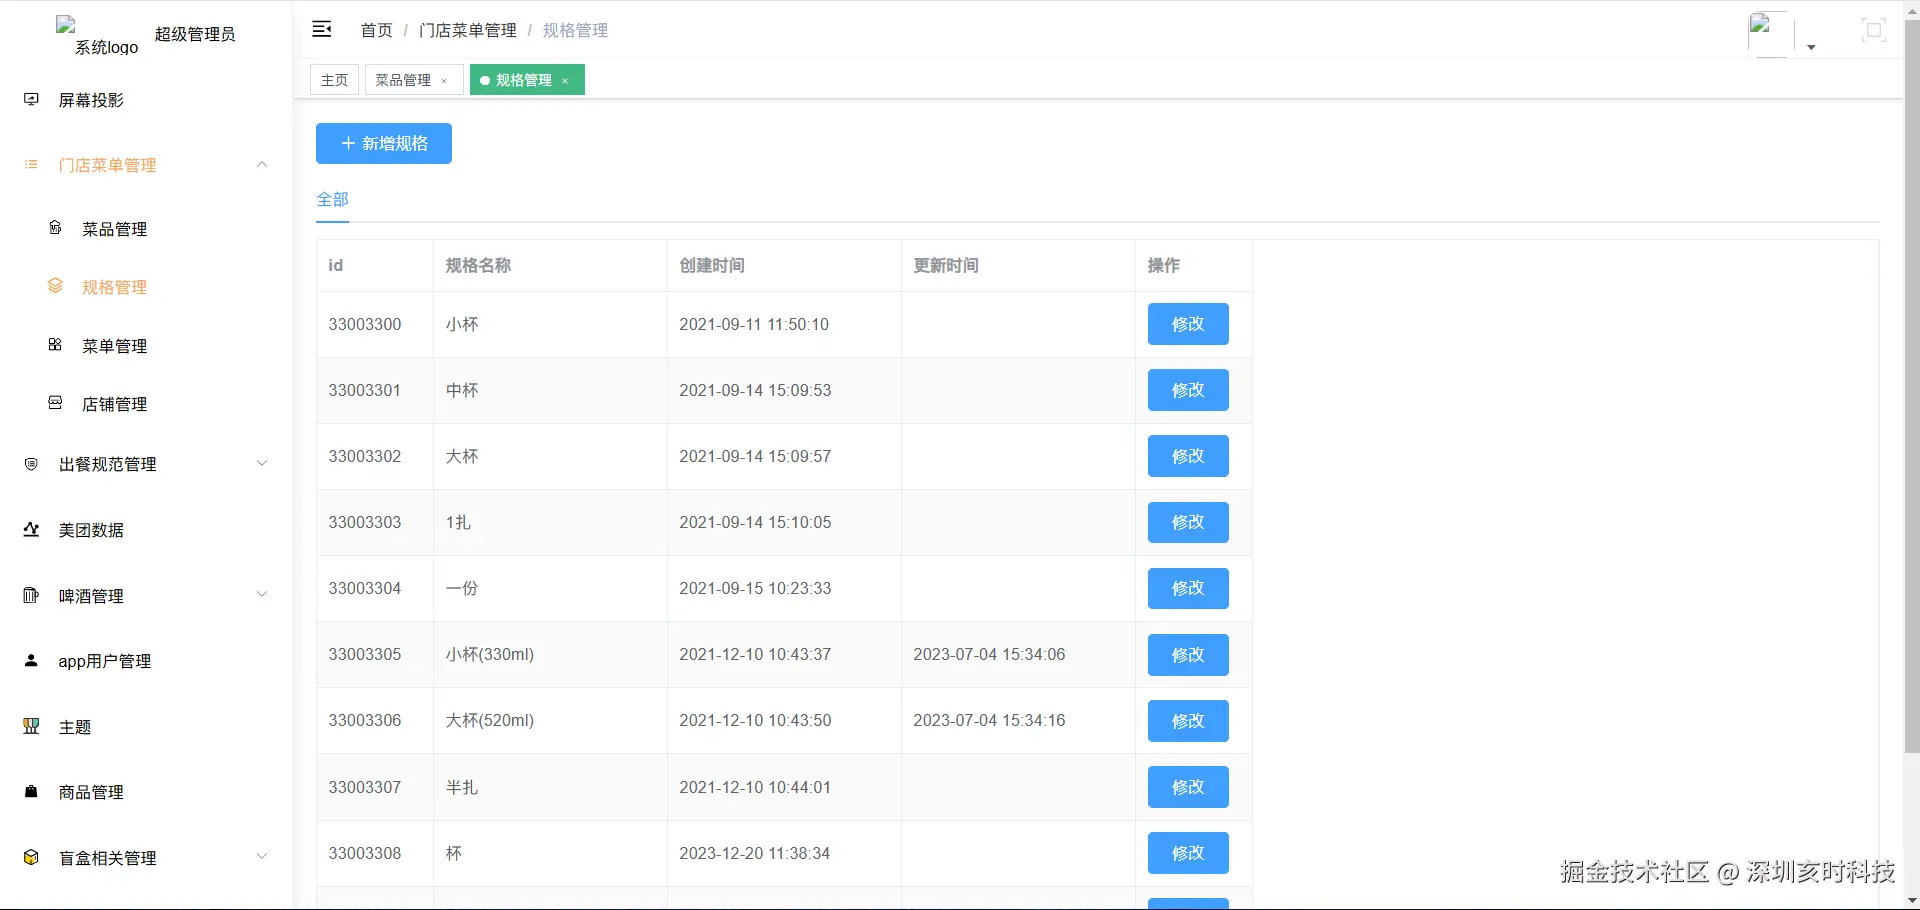Click 修改 for 大杯 row

[x=1188, y=456]
